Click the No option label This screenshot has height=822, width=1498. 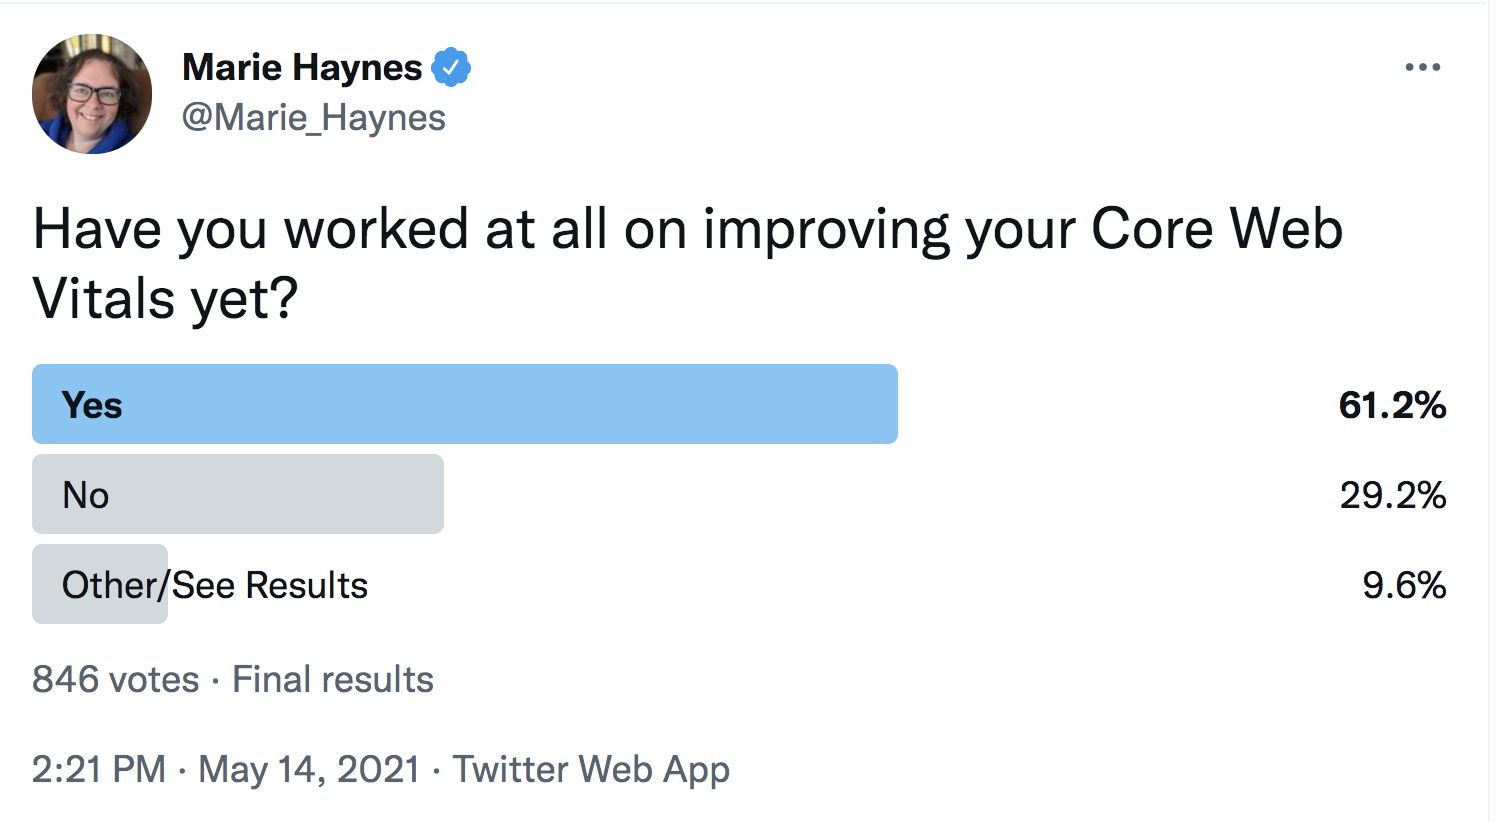point(86,495)
